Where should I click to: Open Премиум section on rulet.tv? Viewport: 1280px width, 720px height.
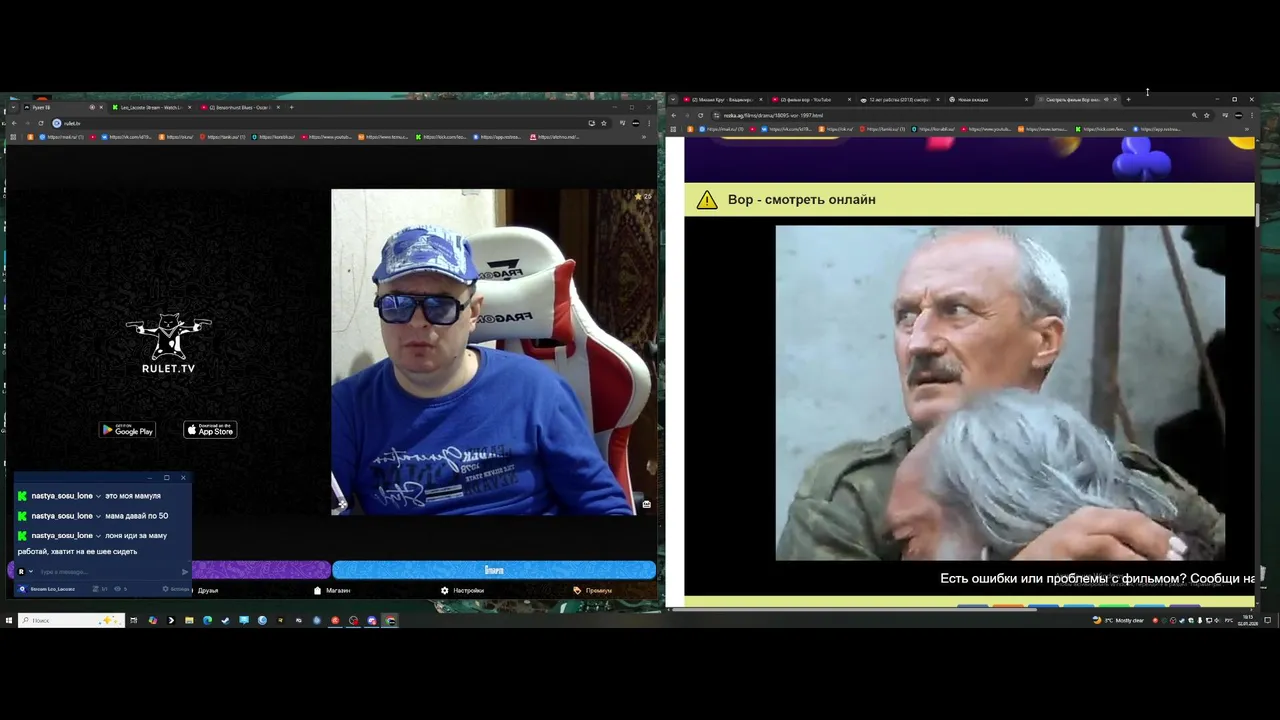tap(593, 590)
